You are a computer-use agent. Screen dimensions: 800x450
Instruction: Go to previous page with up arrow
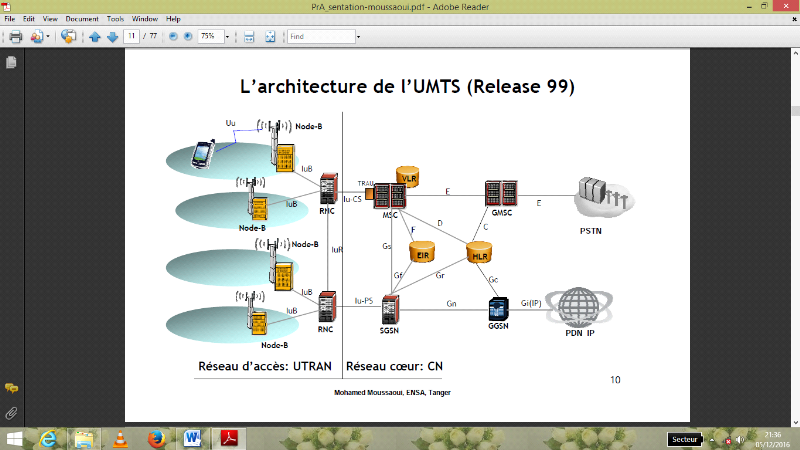pyautogui.click(x=95, y=37)
